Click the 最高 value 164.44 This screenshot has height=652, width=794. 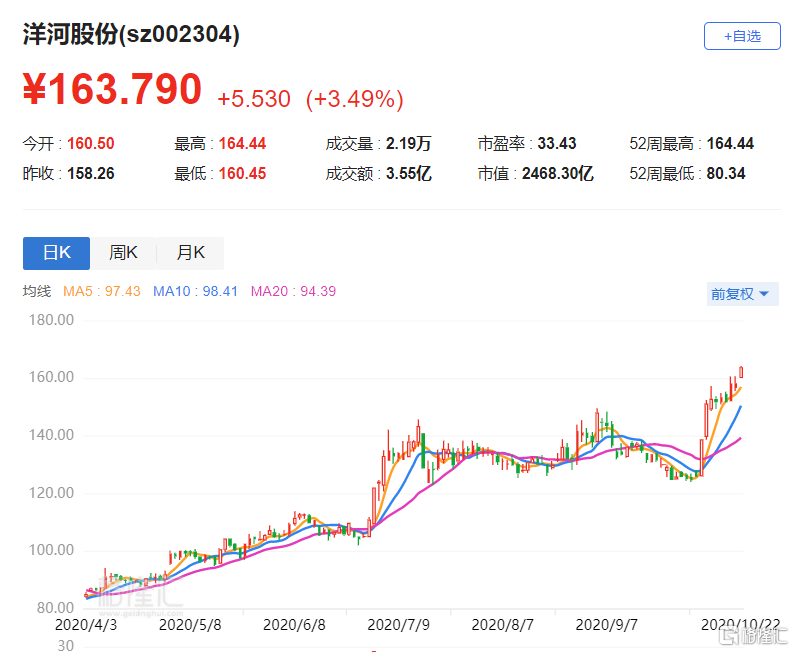[x=242, y=143]
